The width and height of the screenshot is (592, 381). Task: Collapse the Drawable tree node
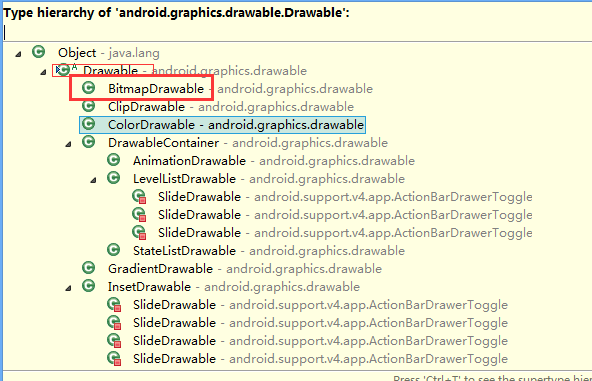[43, 72]
